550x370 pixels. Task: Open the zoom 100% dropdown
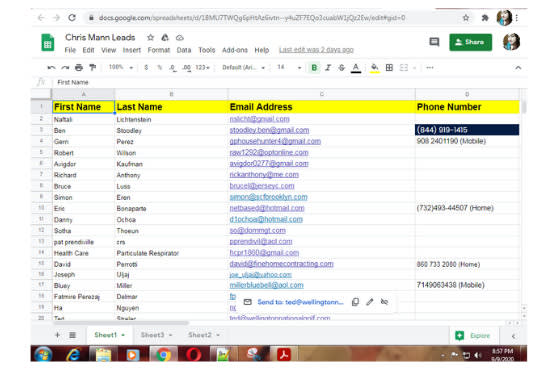pos(121,67)
